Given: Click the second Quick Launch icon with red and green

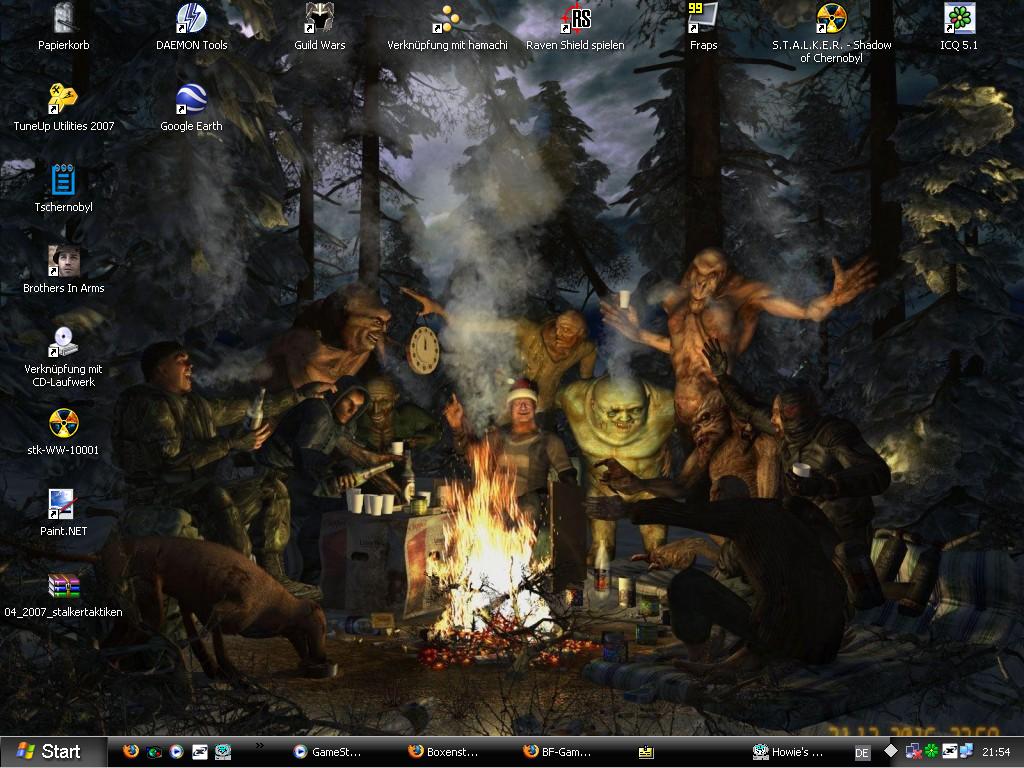Looking at the screenshot, I should (x=154, y=752).
